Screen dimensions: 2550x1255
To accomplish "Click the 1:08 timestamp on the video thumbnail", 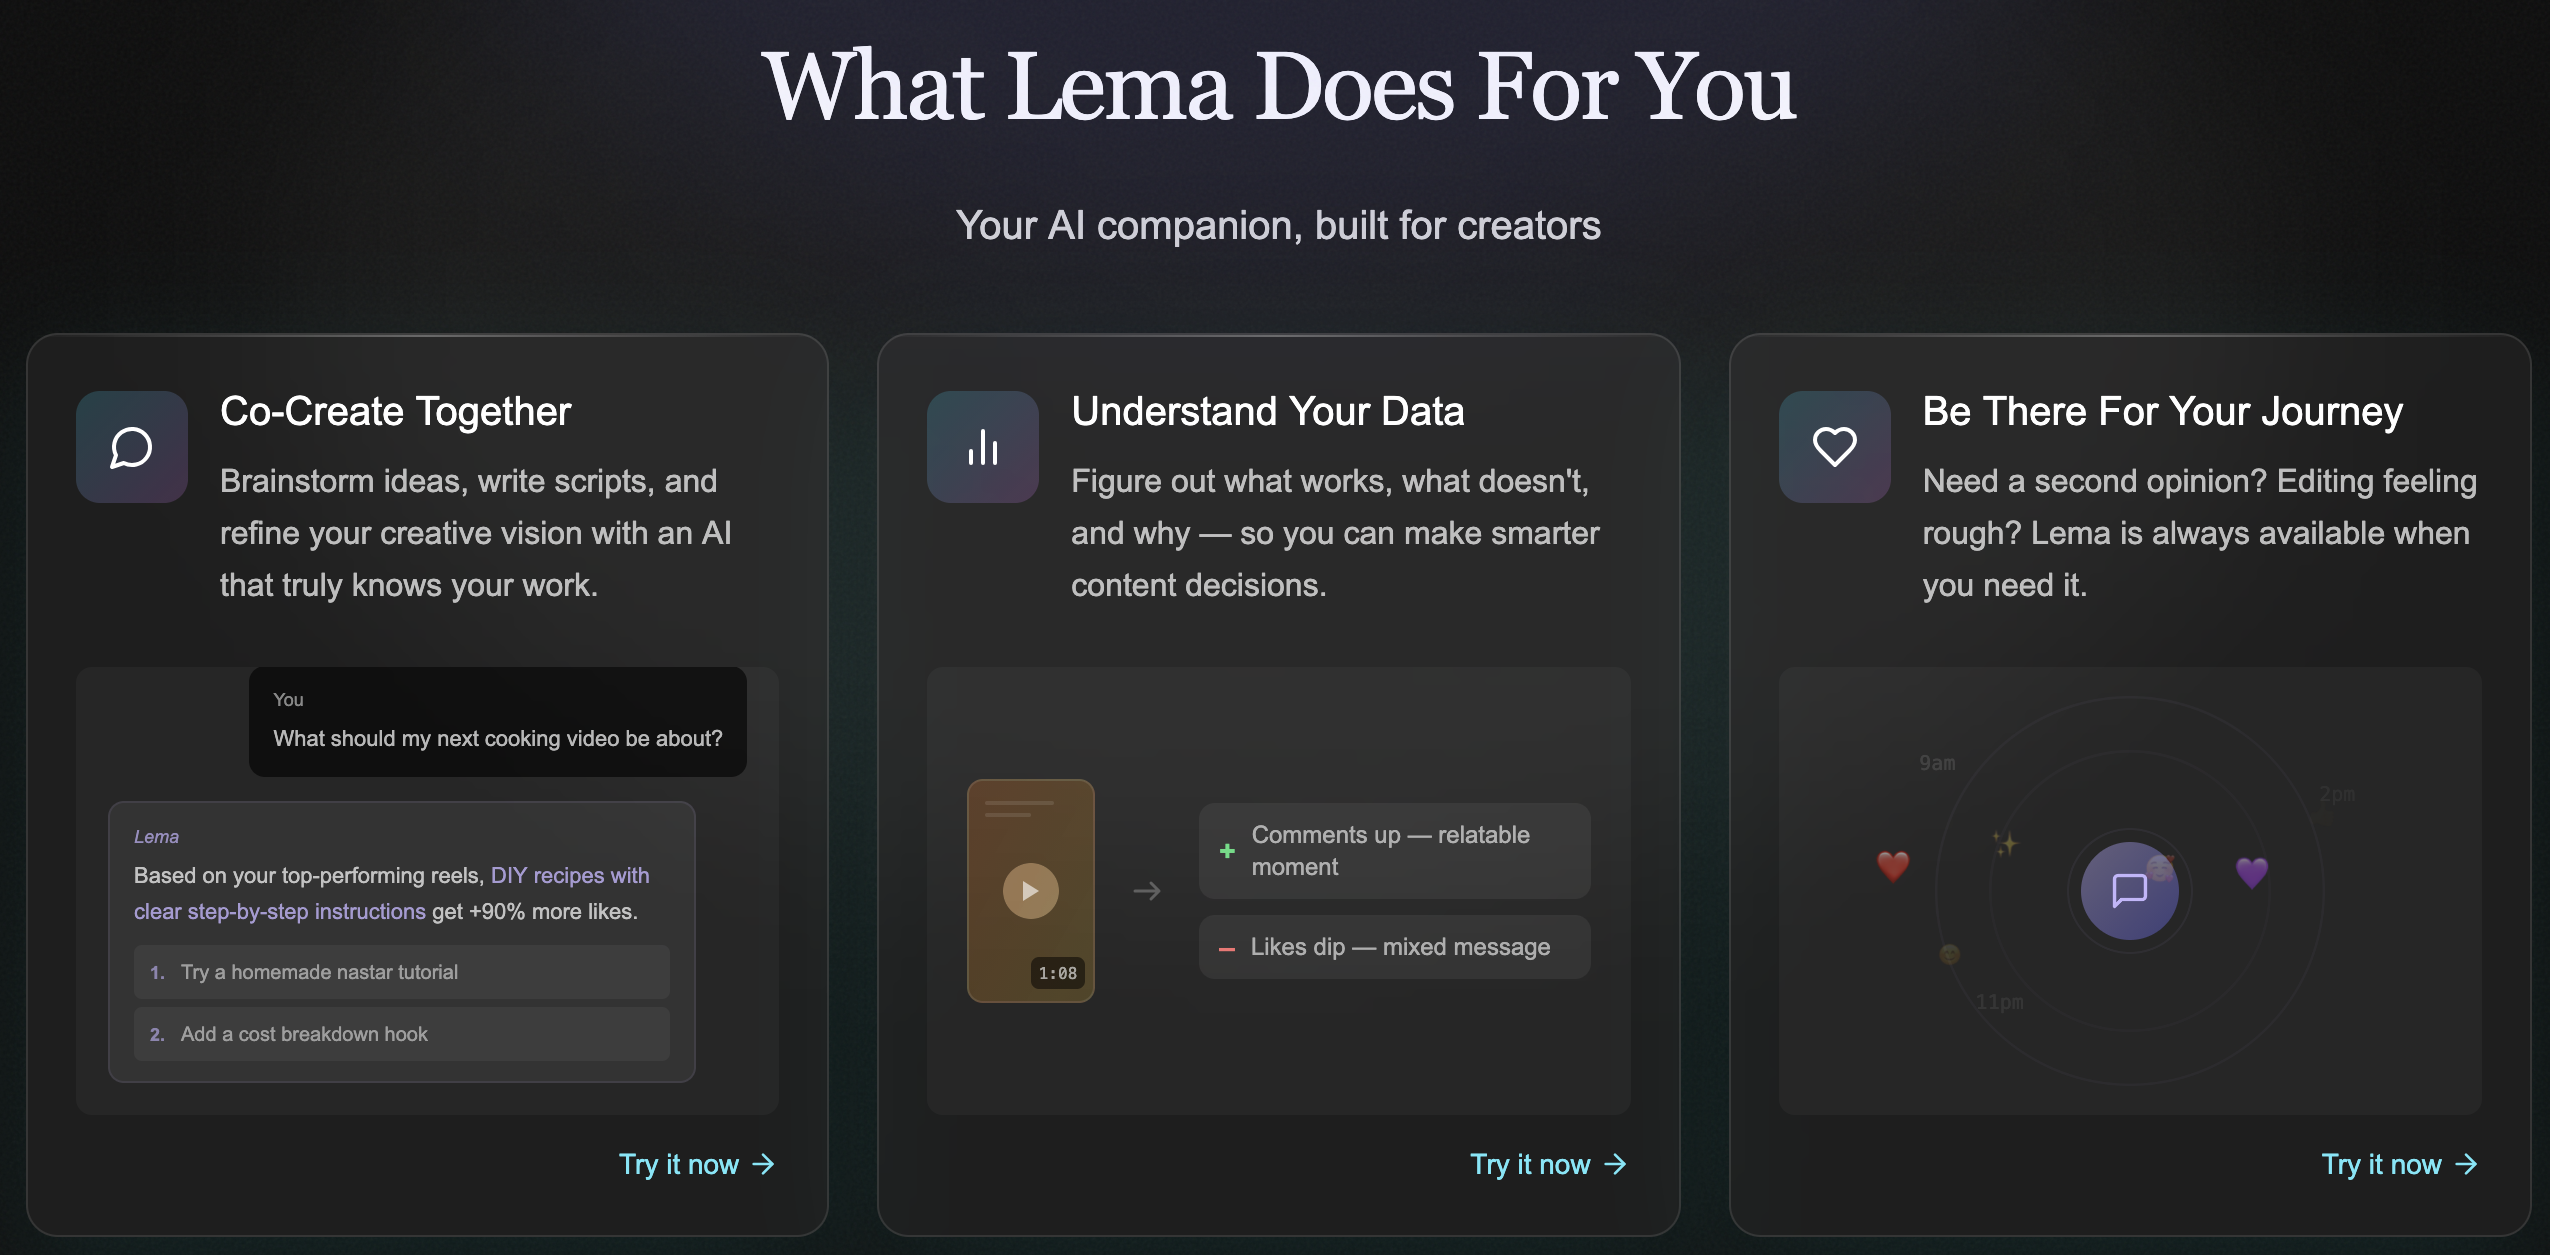I will tap(1057, 972).
